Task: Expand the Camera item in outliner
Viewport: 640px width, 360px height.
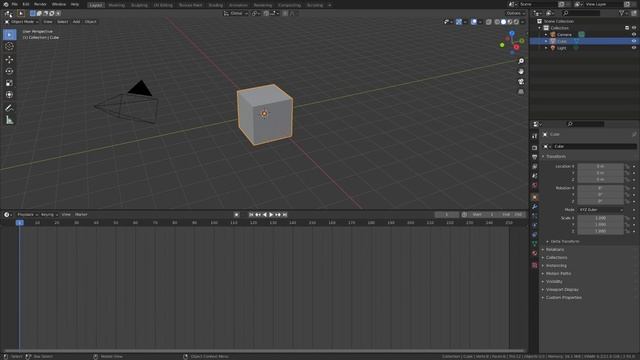Action: click(546, 35)
